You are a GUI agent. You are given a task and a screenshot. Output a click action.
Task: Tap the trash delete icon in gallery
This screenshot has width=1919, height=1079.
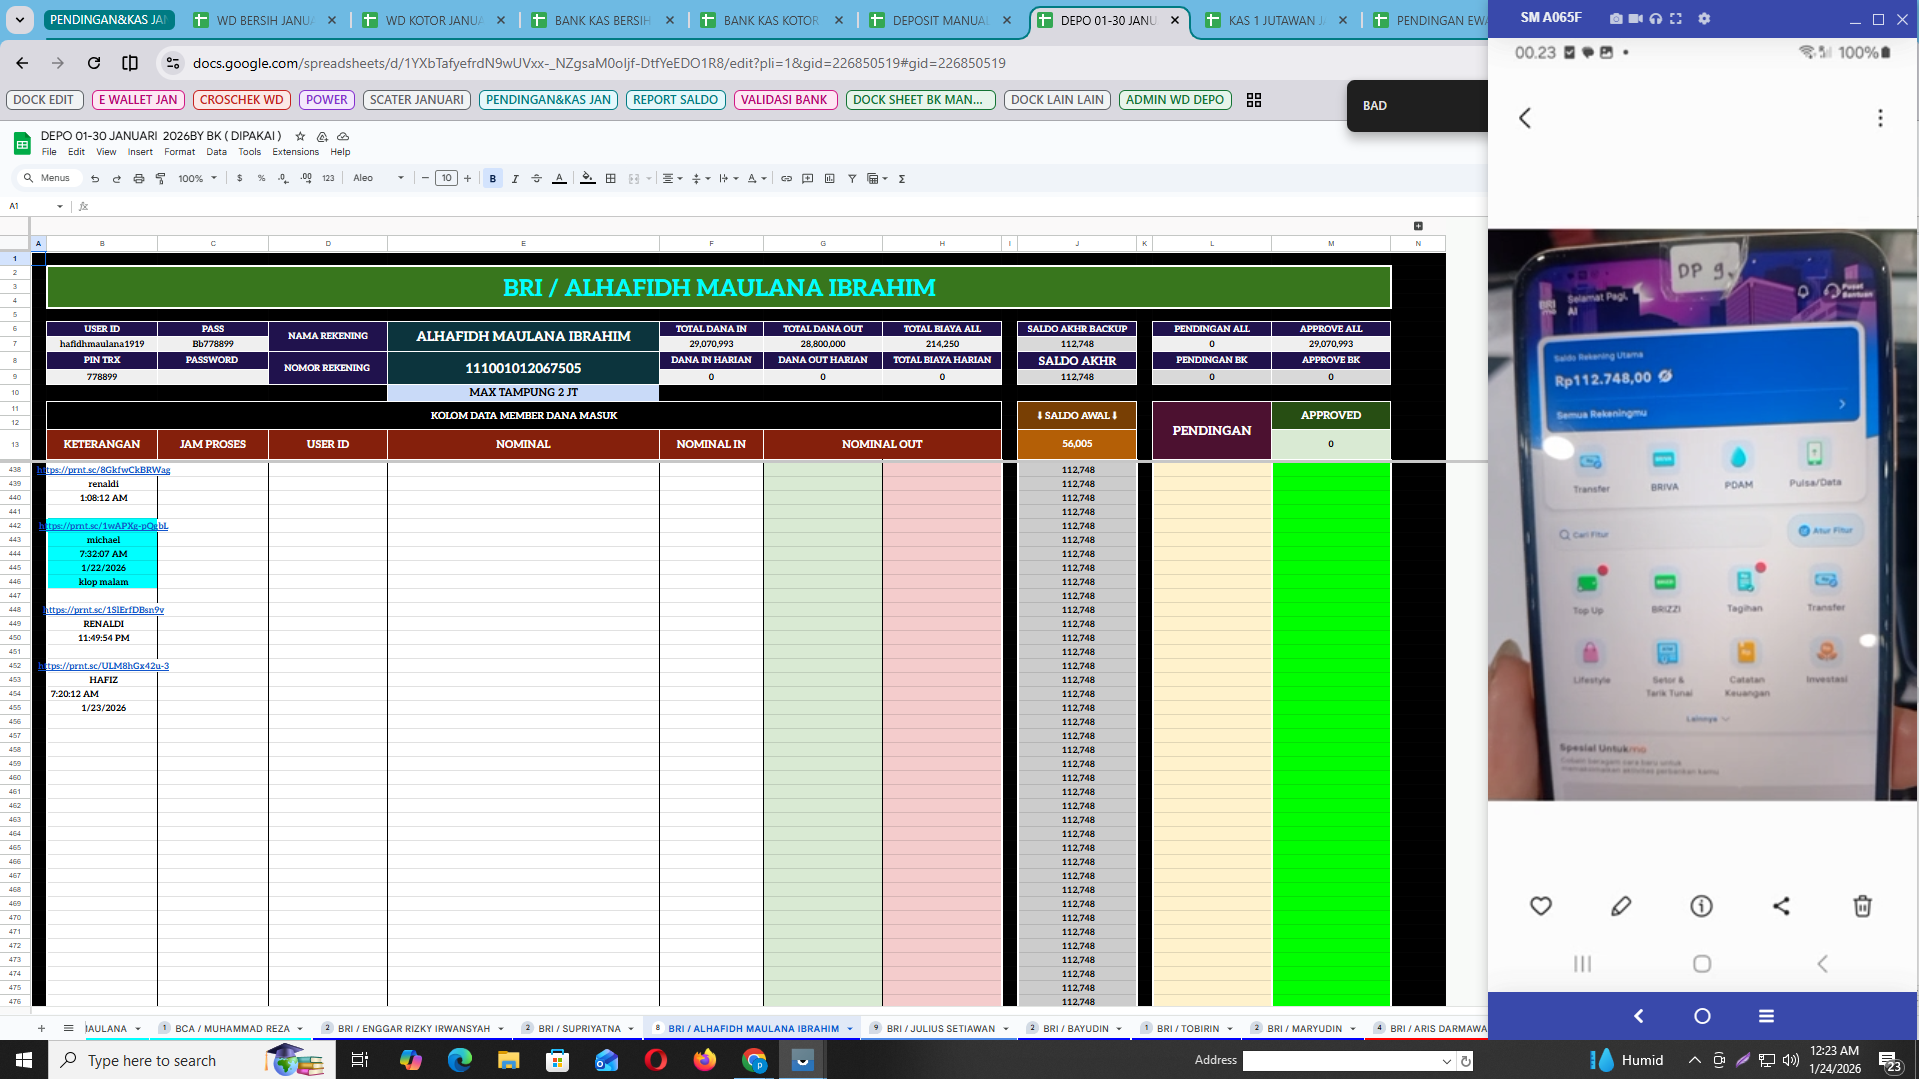click(x=1862, y=906)
